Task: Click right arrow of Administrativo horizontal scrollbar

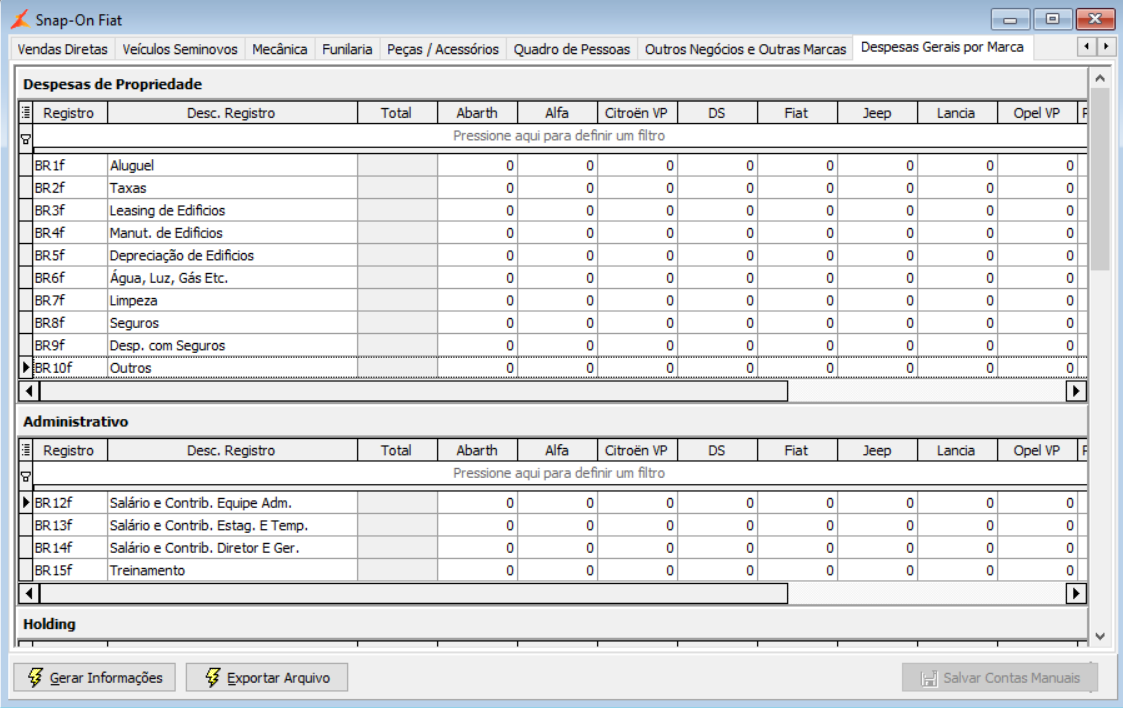Action: (1076, 593)
